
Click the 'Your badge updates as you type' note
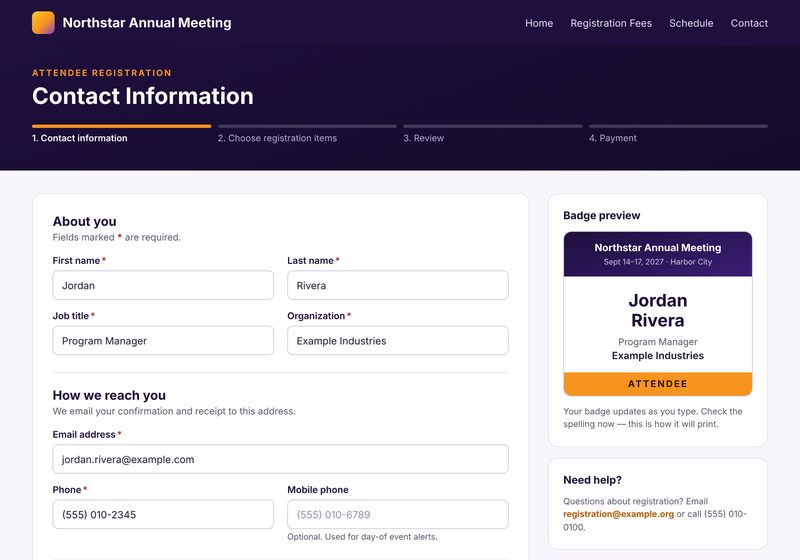[x=653, y=418]
